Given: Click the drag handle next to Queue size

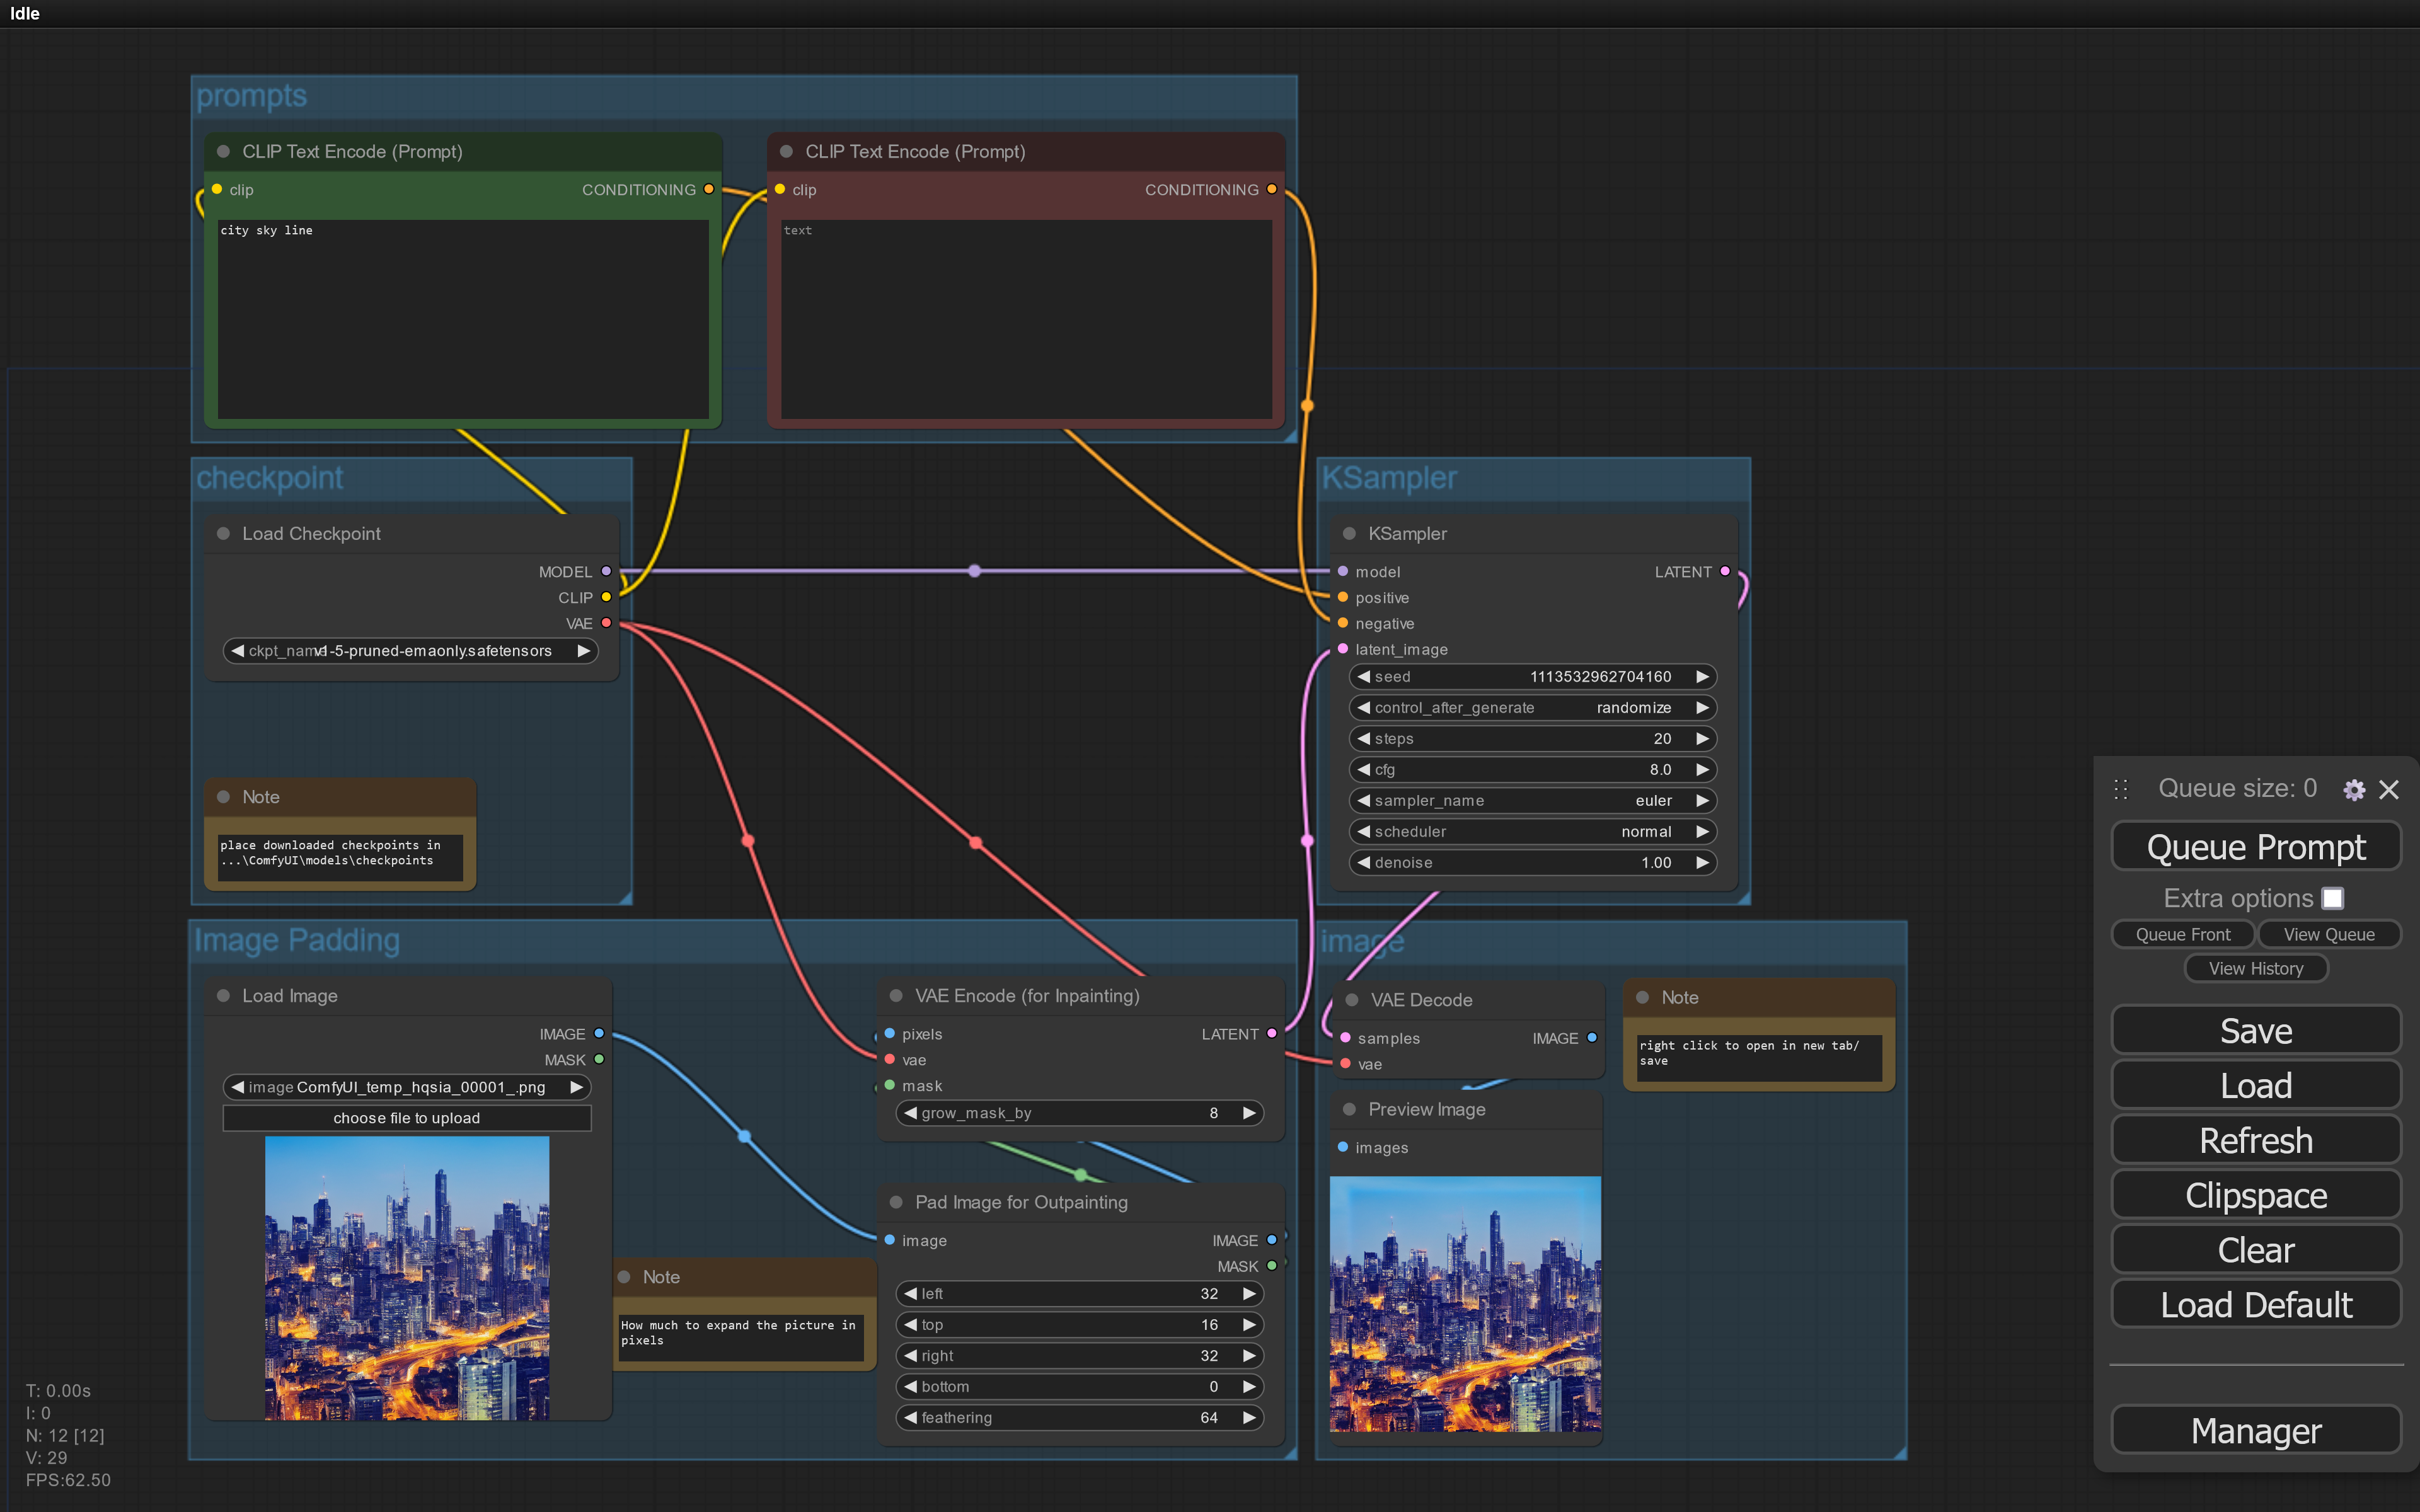Looking at the screenshot, I should click(x=2120, y=789).
